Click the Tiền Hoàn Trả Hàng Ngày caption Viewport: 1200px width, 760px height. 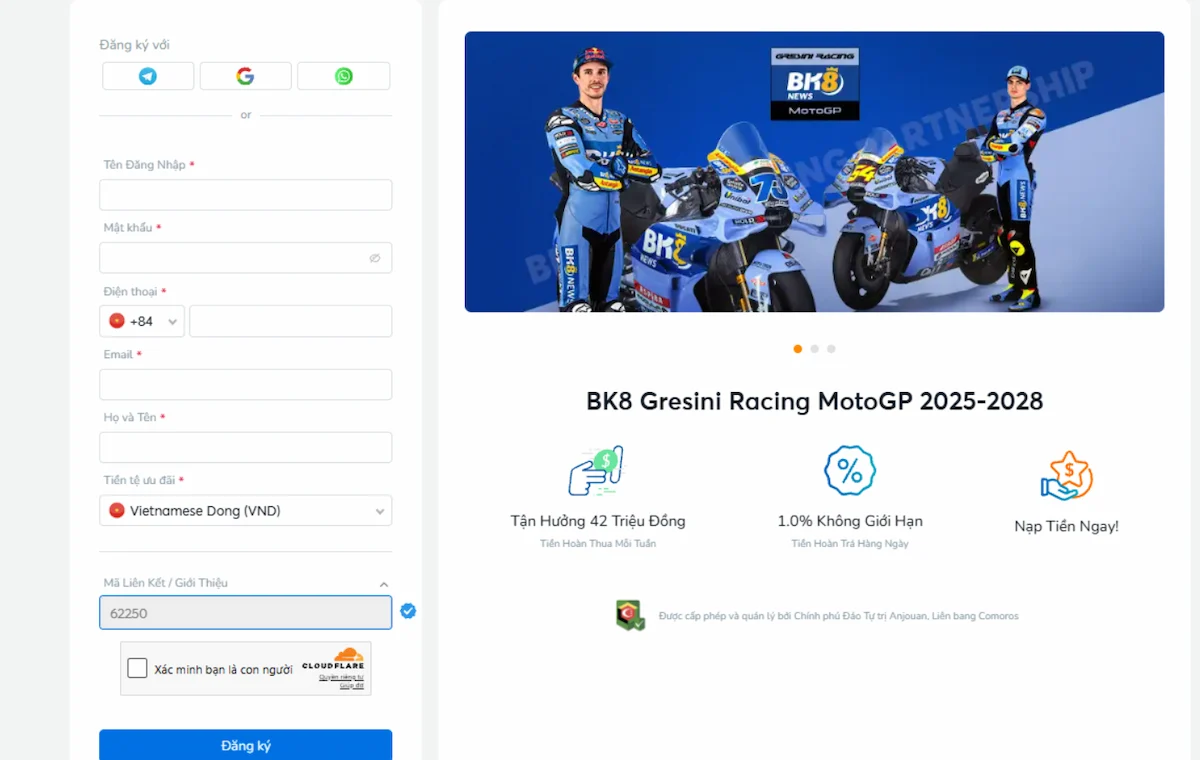pyautogui.click(x=850, y=544)
